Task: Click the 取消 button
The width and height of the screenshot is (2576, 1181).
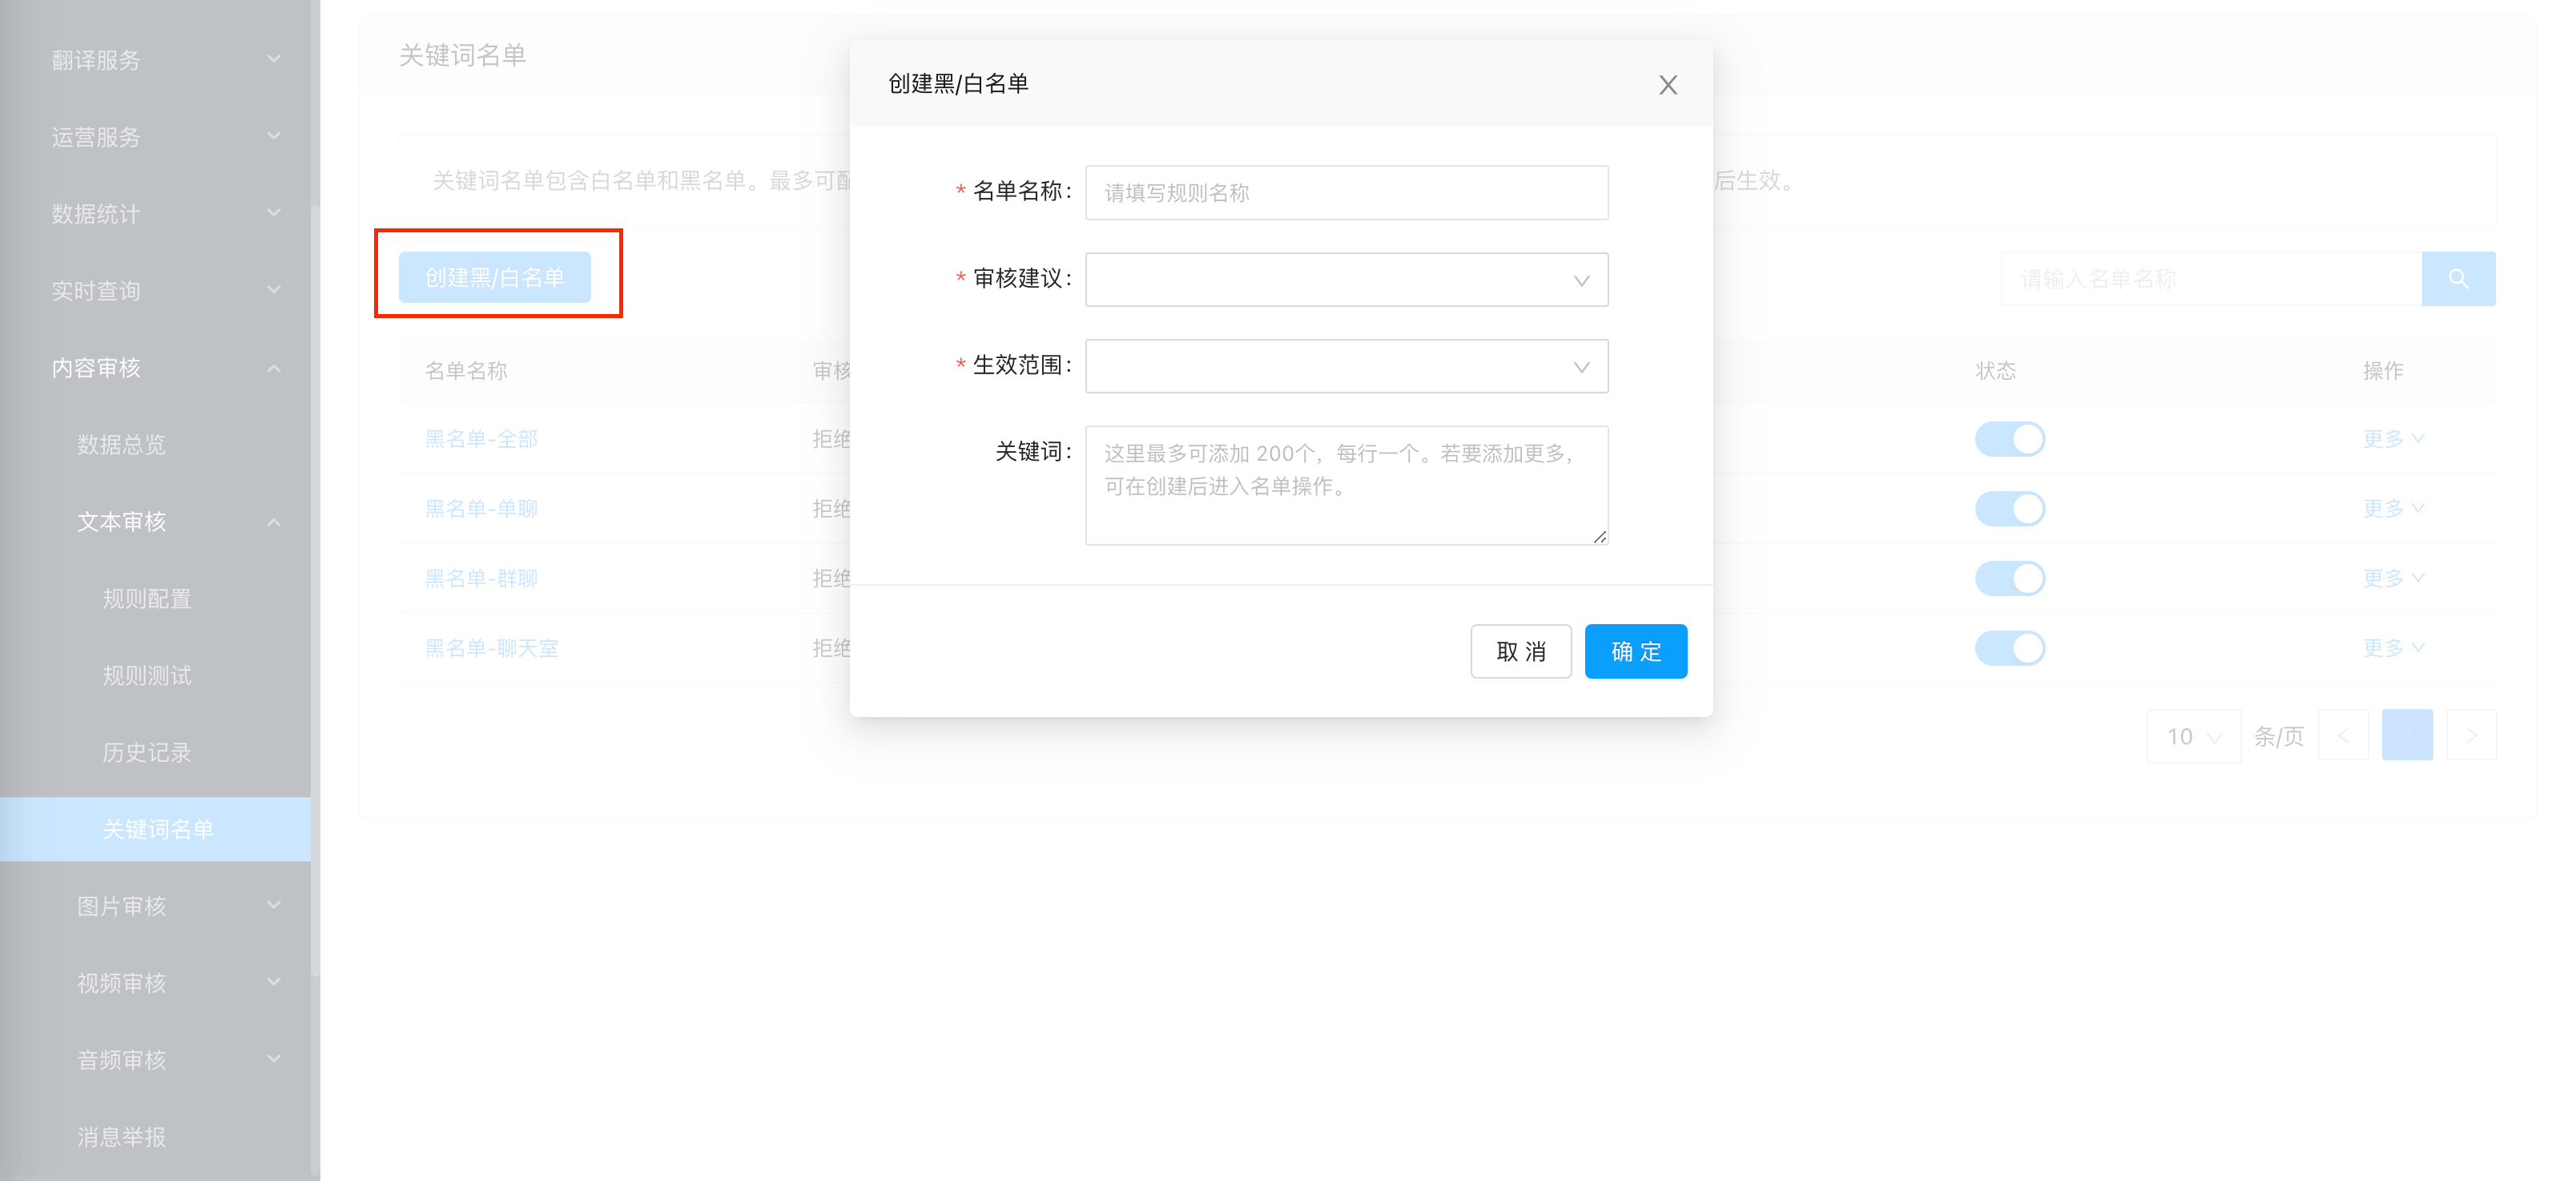Action: click(x=1520, y=651)
